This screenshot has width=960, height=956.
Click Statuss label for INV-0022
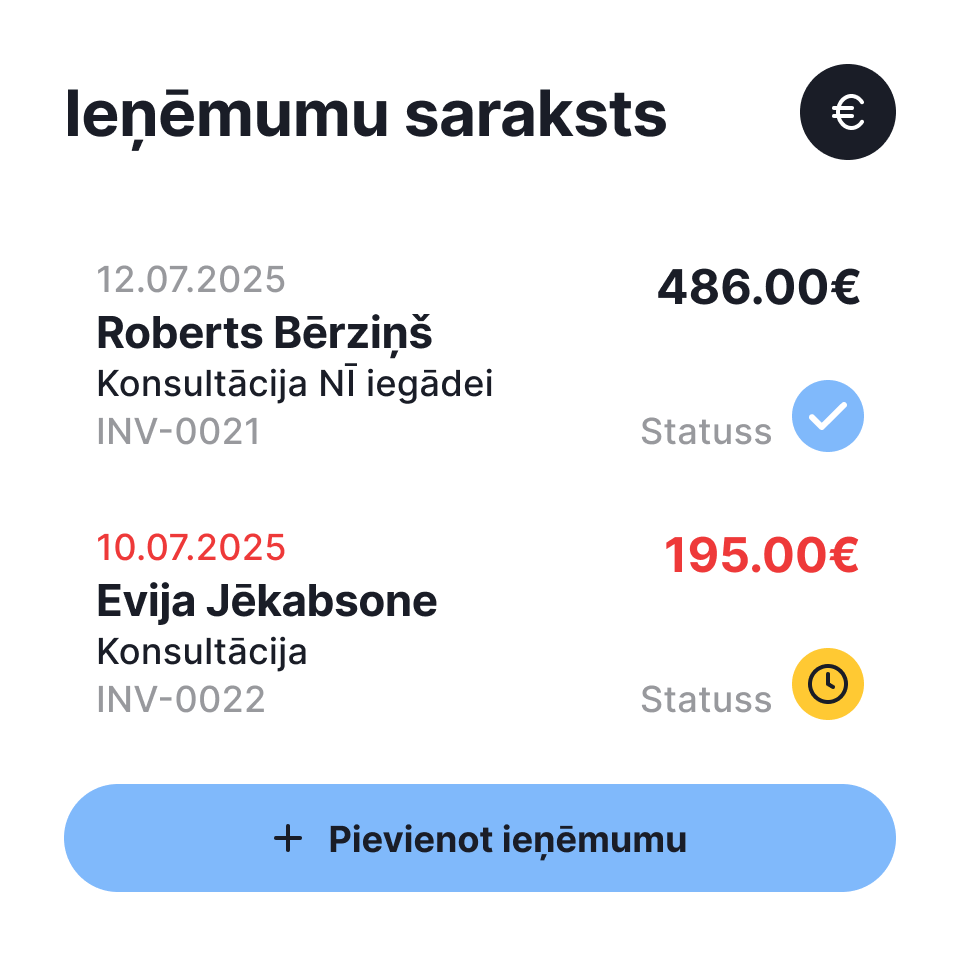pos(706,699)
